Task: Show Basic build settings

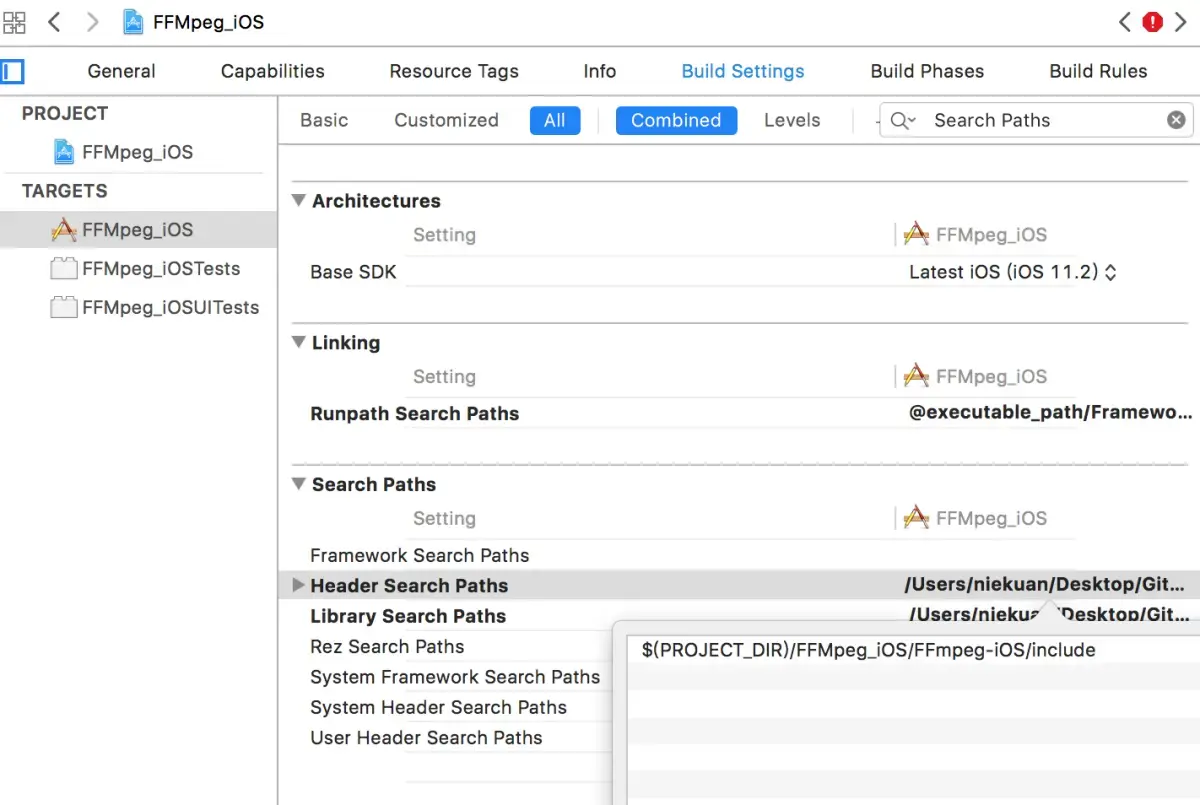Action: coord(324,120)
